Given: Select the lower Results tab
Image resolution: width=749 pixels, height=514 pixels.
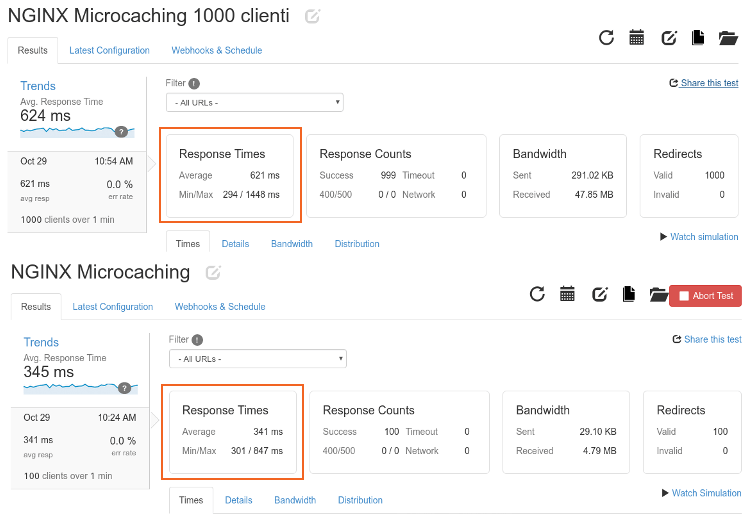Looking at the screenshot, I should click(36, 307).
